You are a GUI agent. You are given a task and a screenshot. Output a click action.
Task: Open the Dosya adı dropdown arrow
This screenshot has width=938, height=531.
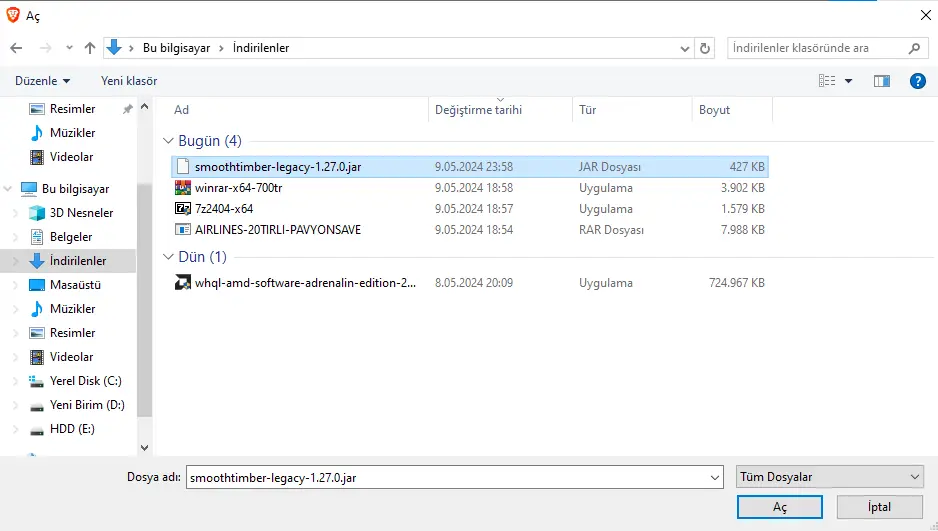714,477
